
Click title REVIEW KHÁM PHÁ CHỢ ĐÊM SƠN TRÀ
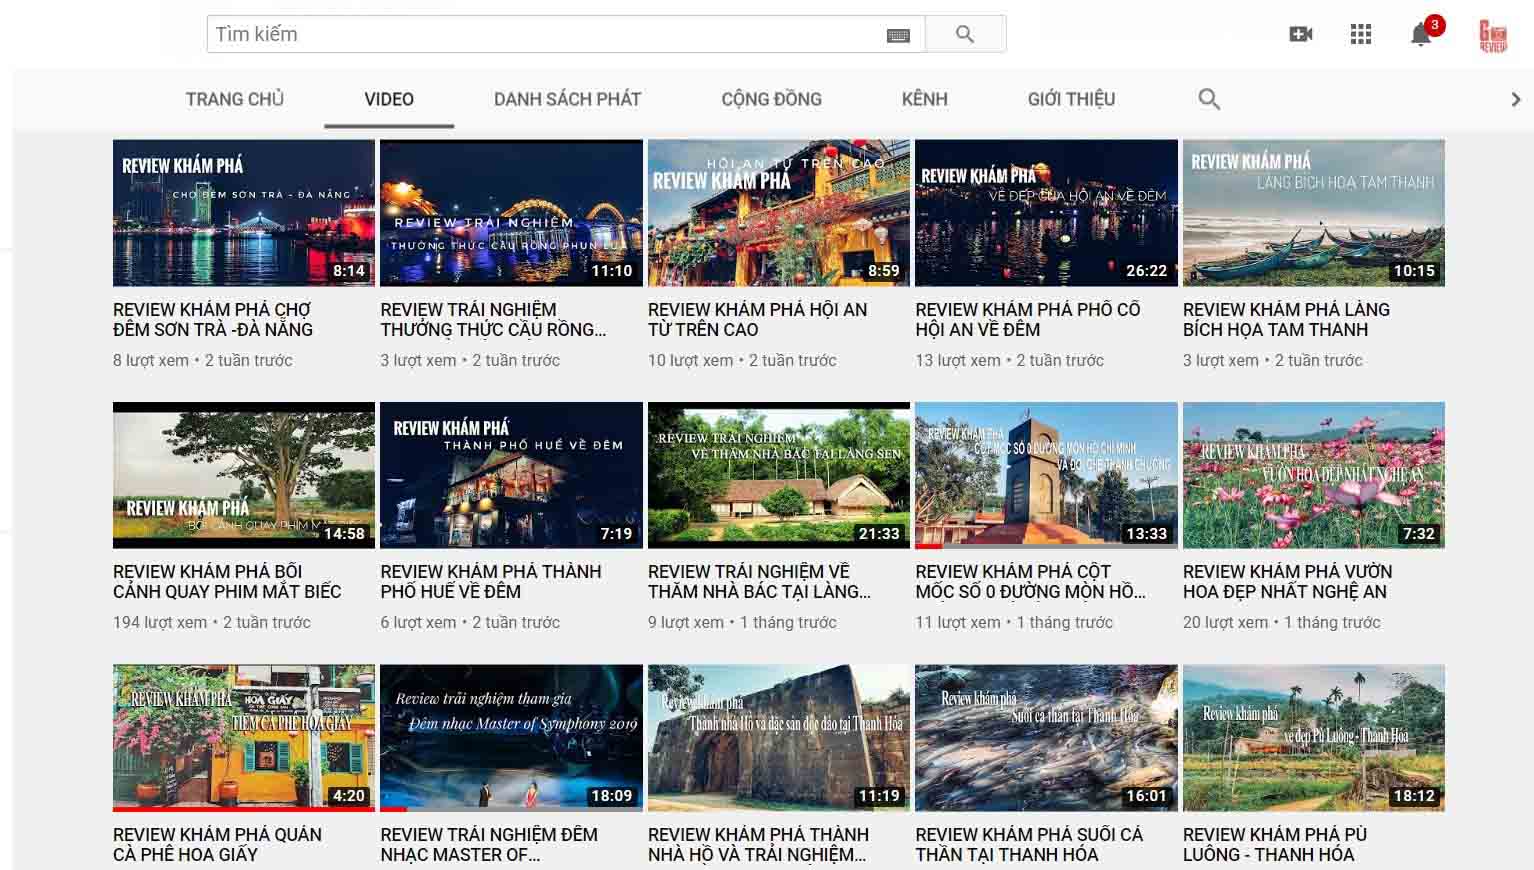[213, 320]
